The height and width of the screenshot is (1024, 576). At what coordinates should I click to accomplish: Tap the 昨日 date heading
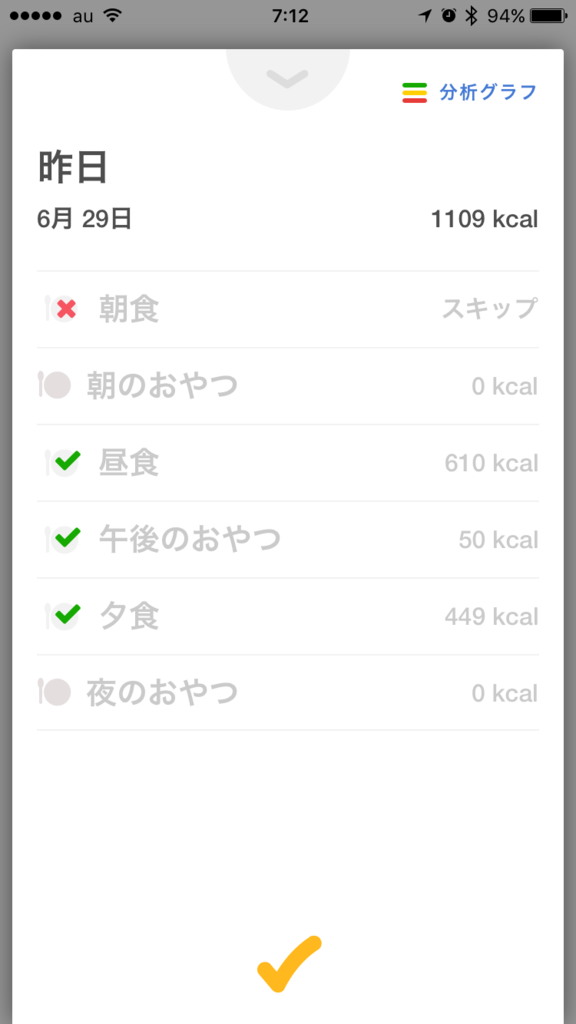pos(72,168)
